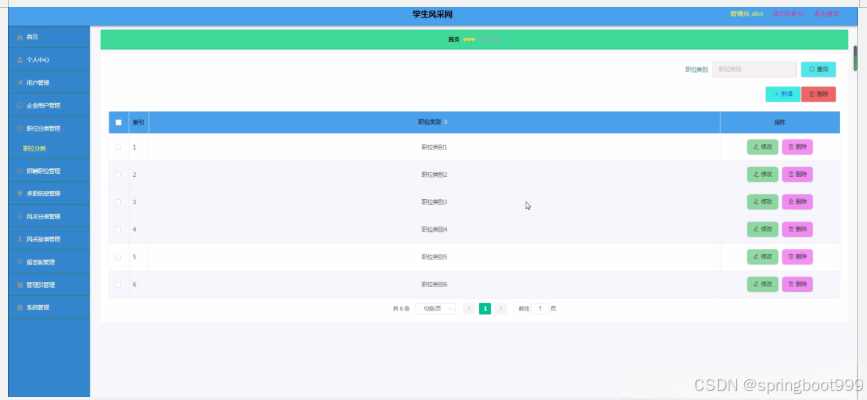Click the 职位类别3 table cell
The image size is (867, 400).
pyautogui.click(x=434, y=202)
